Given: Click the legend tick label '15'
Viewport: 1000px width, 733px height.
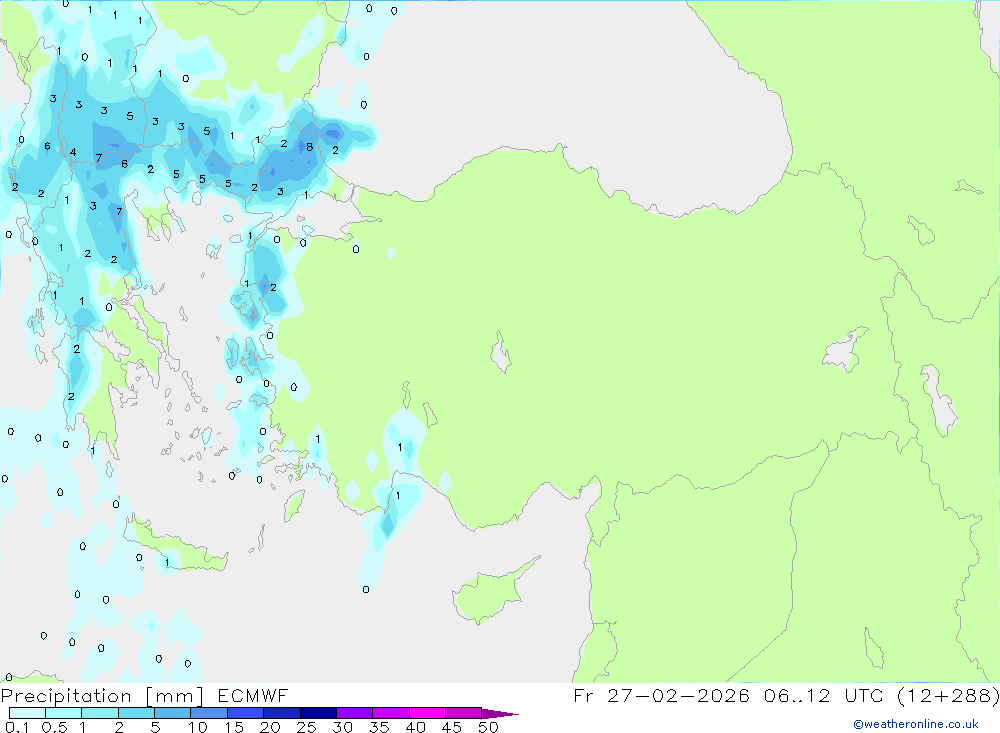Looking at the screenshot, I should [234, 727].
